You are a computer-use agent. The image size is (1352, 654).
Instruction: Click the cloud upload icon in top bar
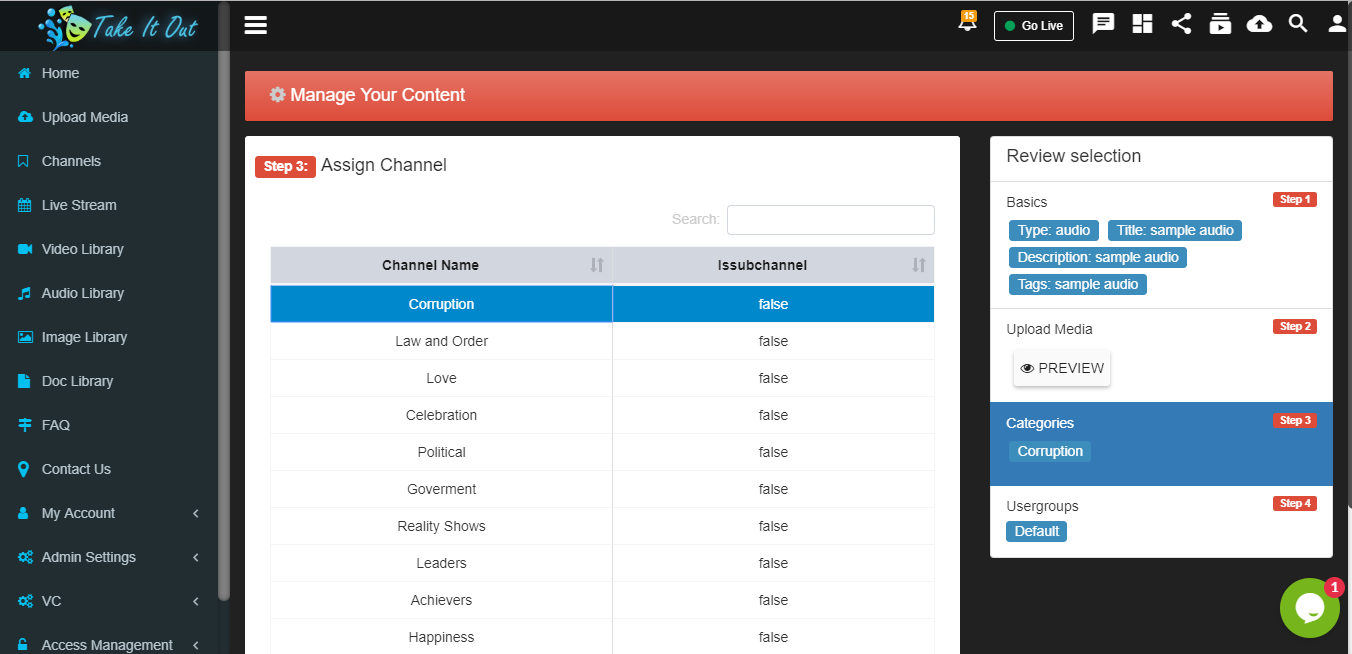1259,24
